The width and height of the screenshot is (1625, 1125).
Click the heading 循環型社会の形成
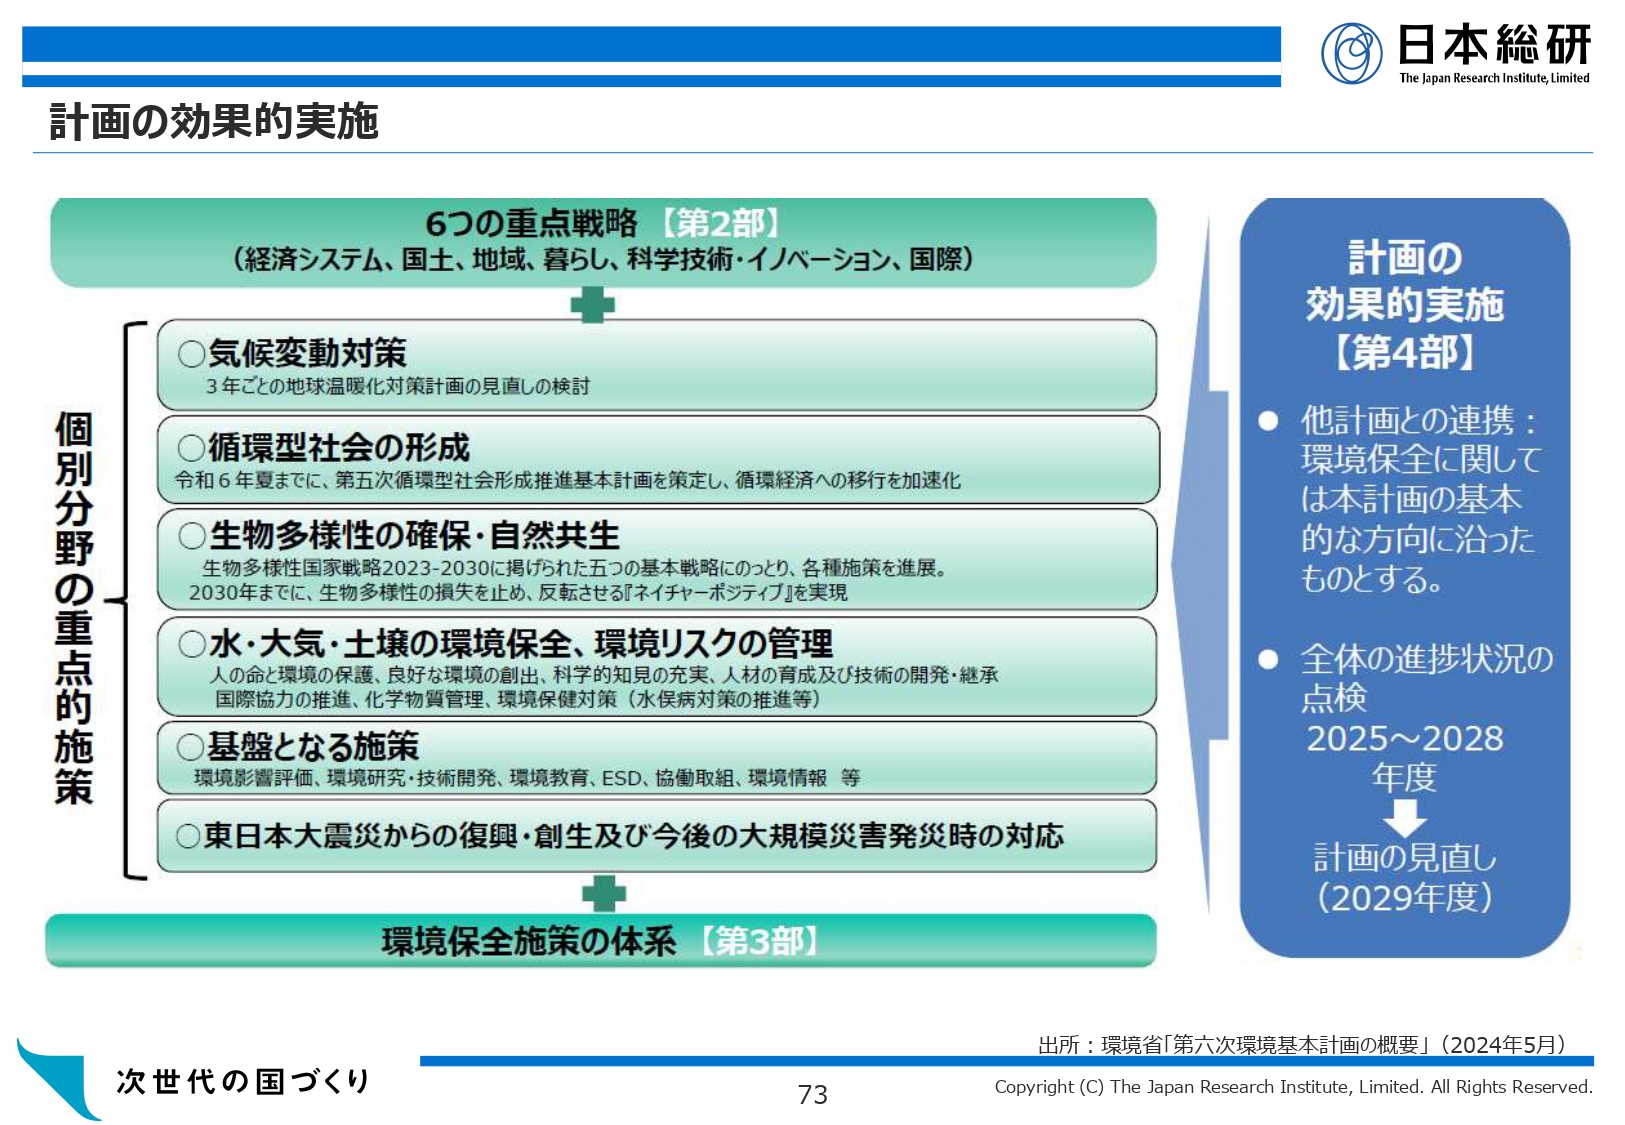tap(339, 447)
